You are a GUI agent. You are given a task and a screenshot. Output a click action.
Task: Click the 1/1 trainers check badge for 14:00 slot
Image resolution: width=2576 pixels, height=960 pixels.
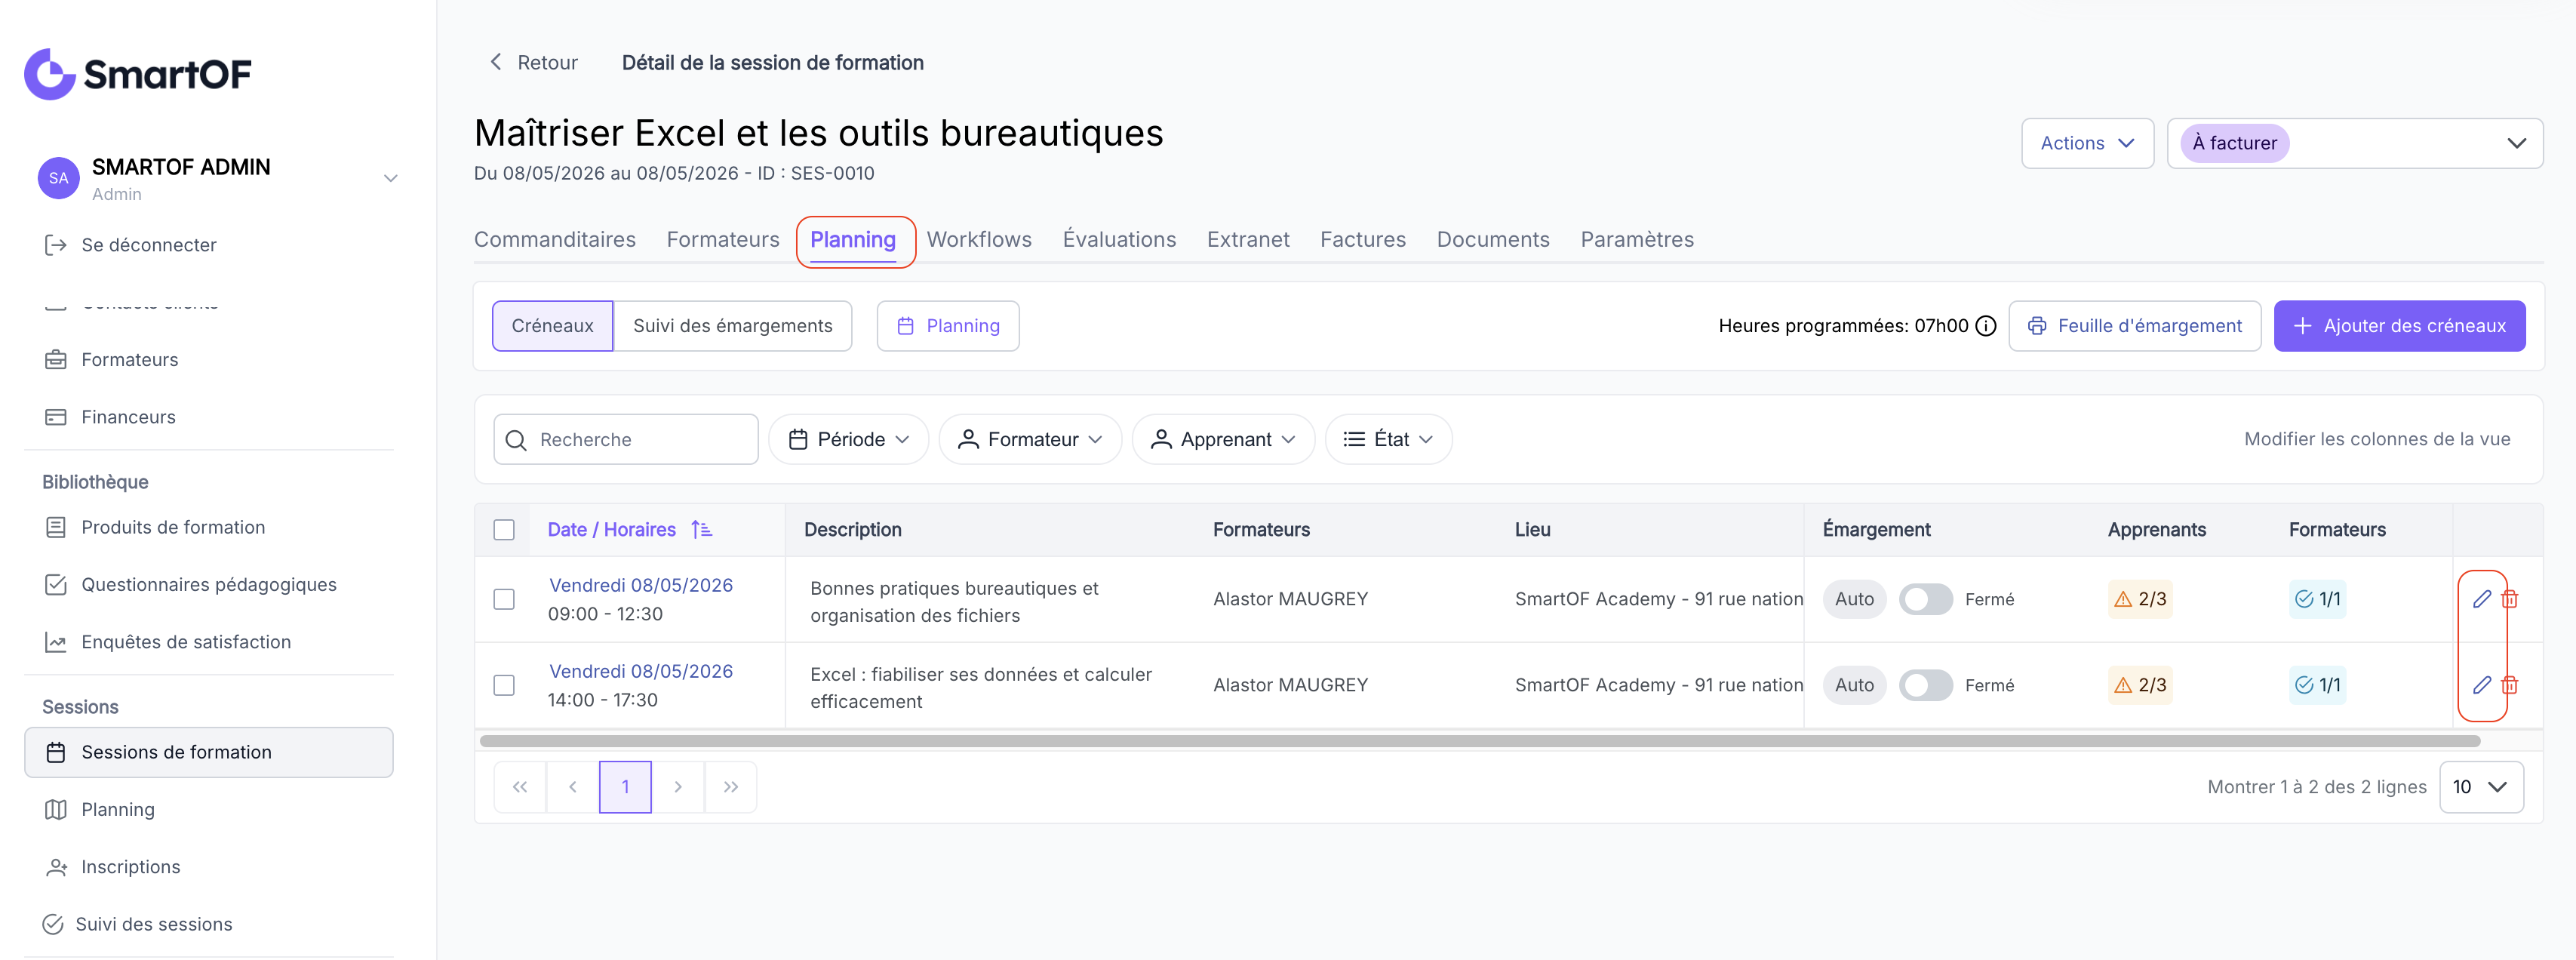[x=2317, y=685]
